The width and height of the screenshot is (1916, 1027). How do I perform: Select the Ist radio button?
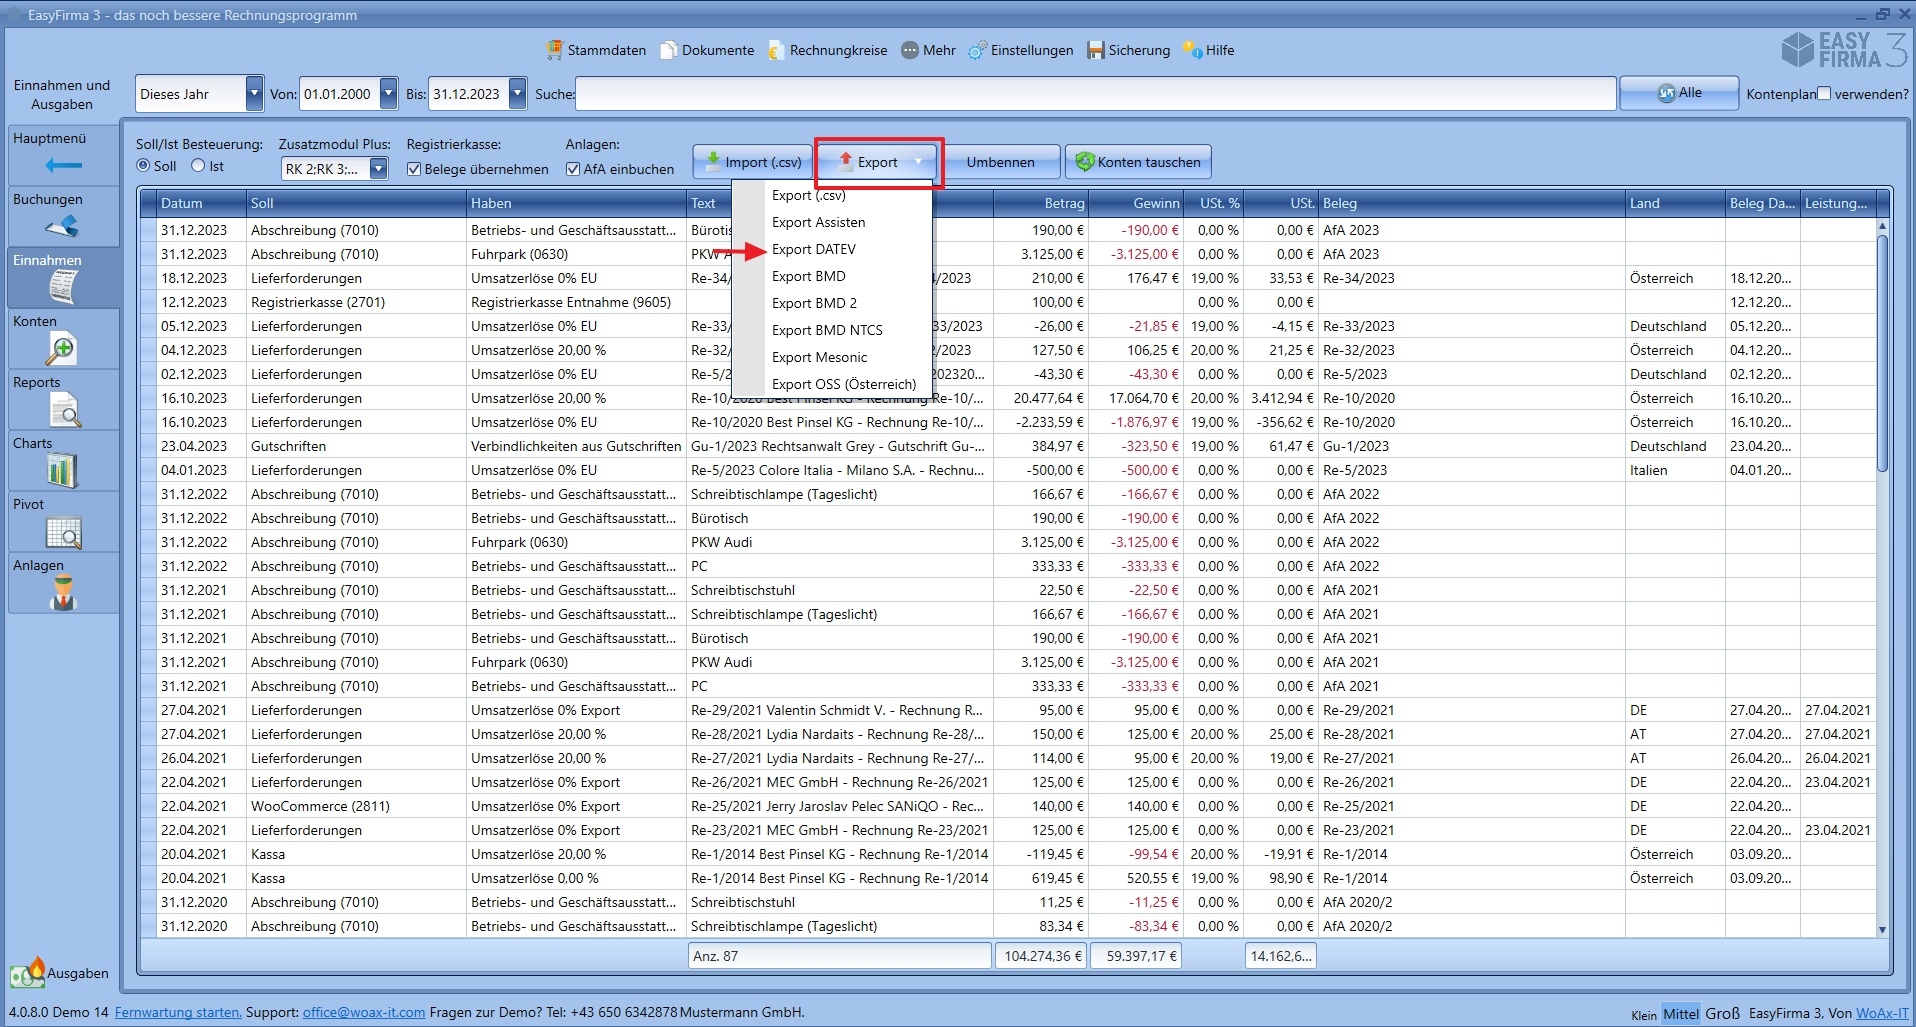(x=198, y=166)
